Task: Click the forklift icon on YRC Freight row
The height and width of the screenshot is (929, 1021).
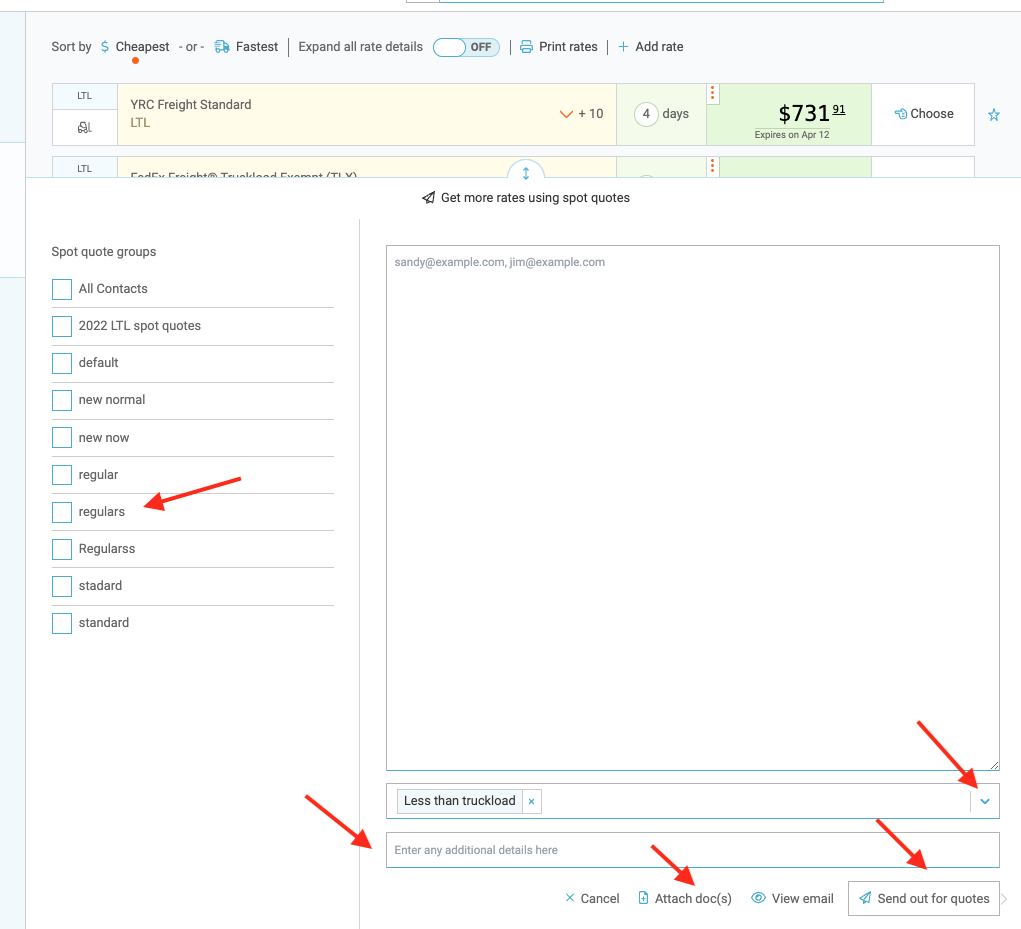Action: 85,127
